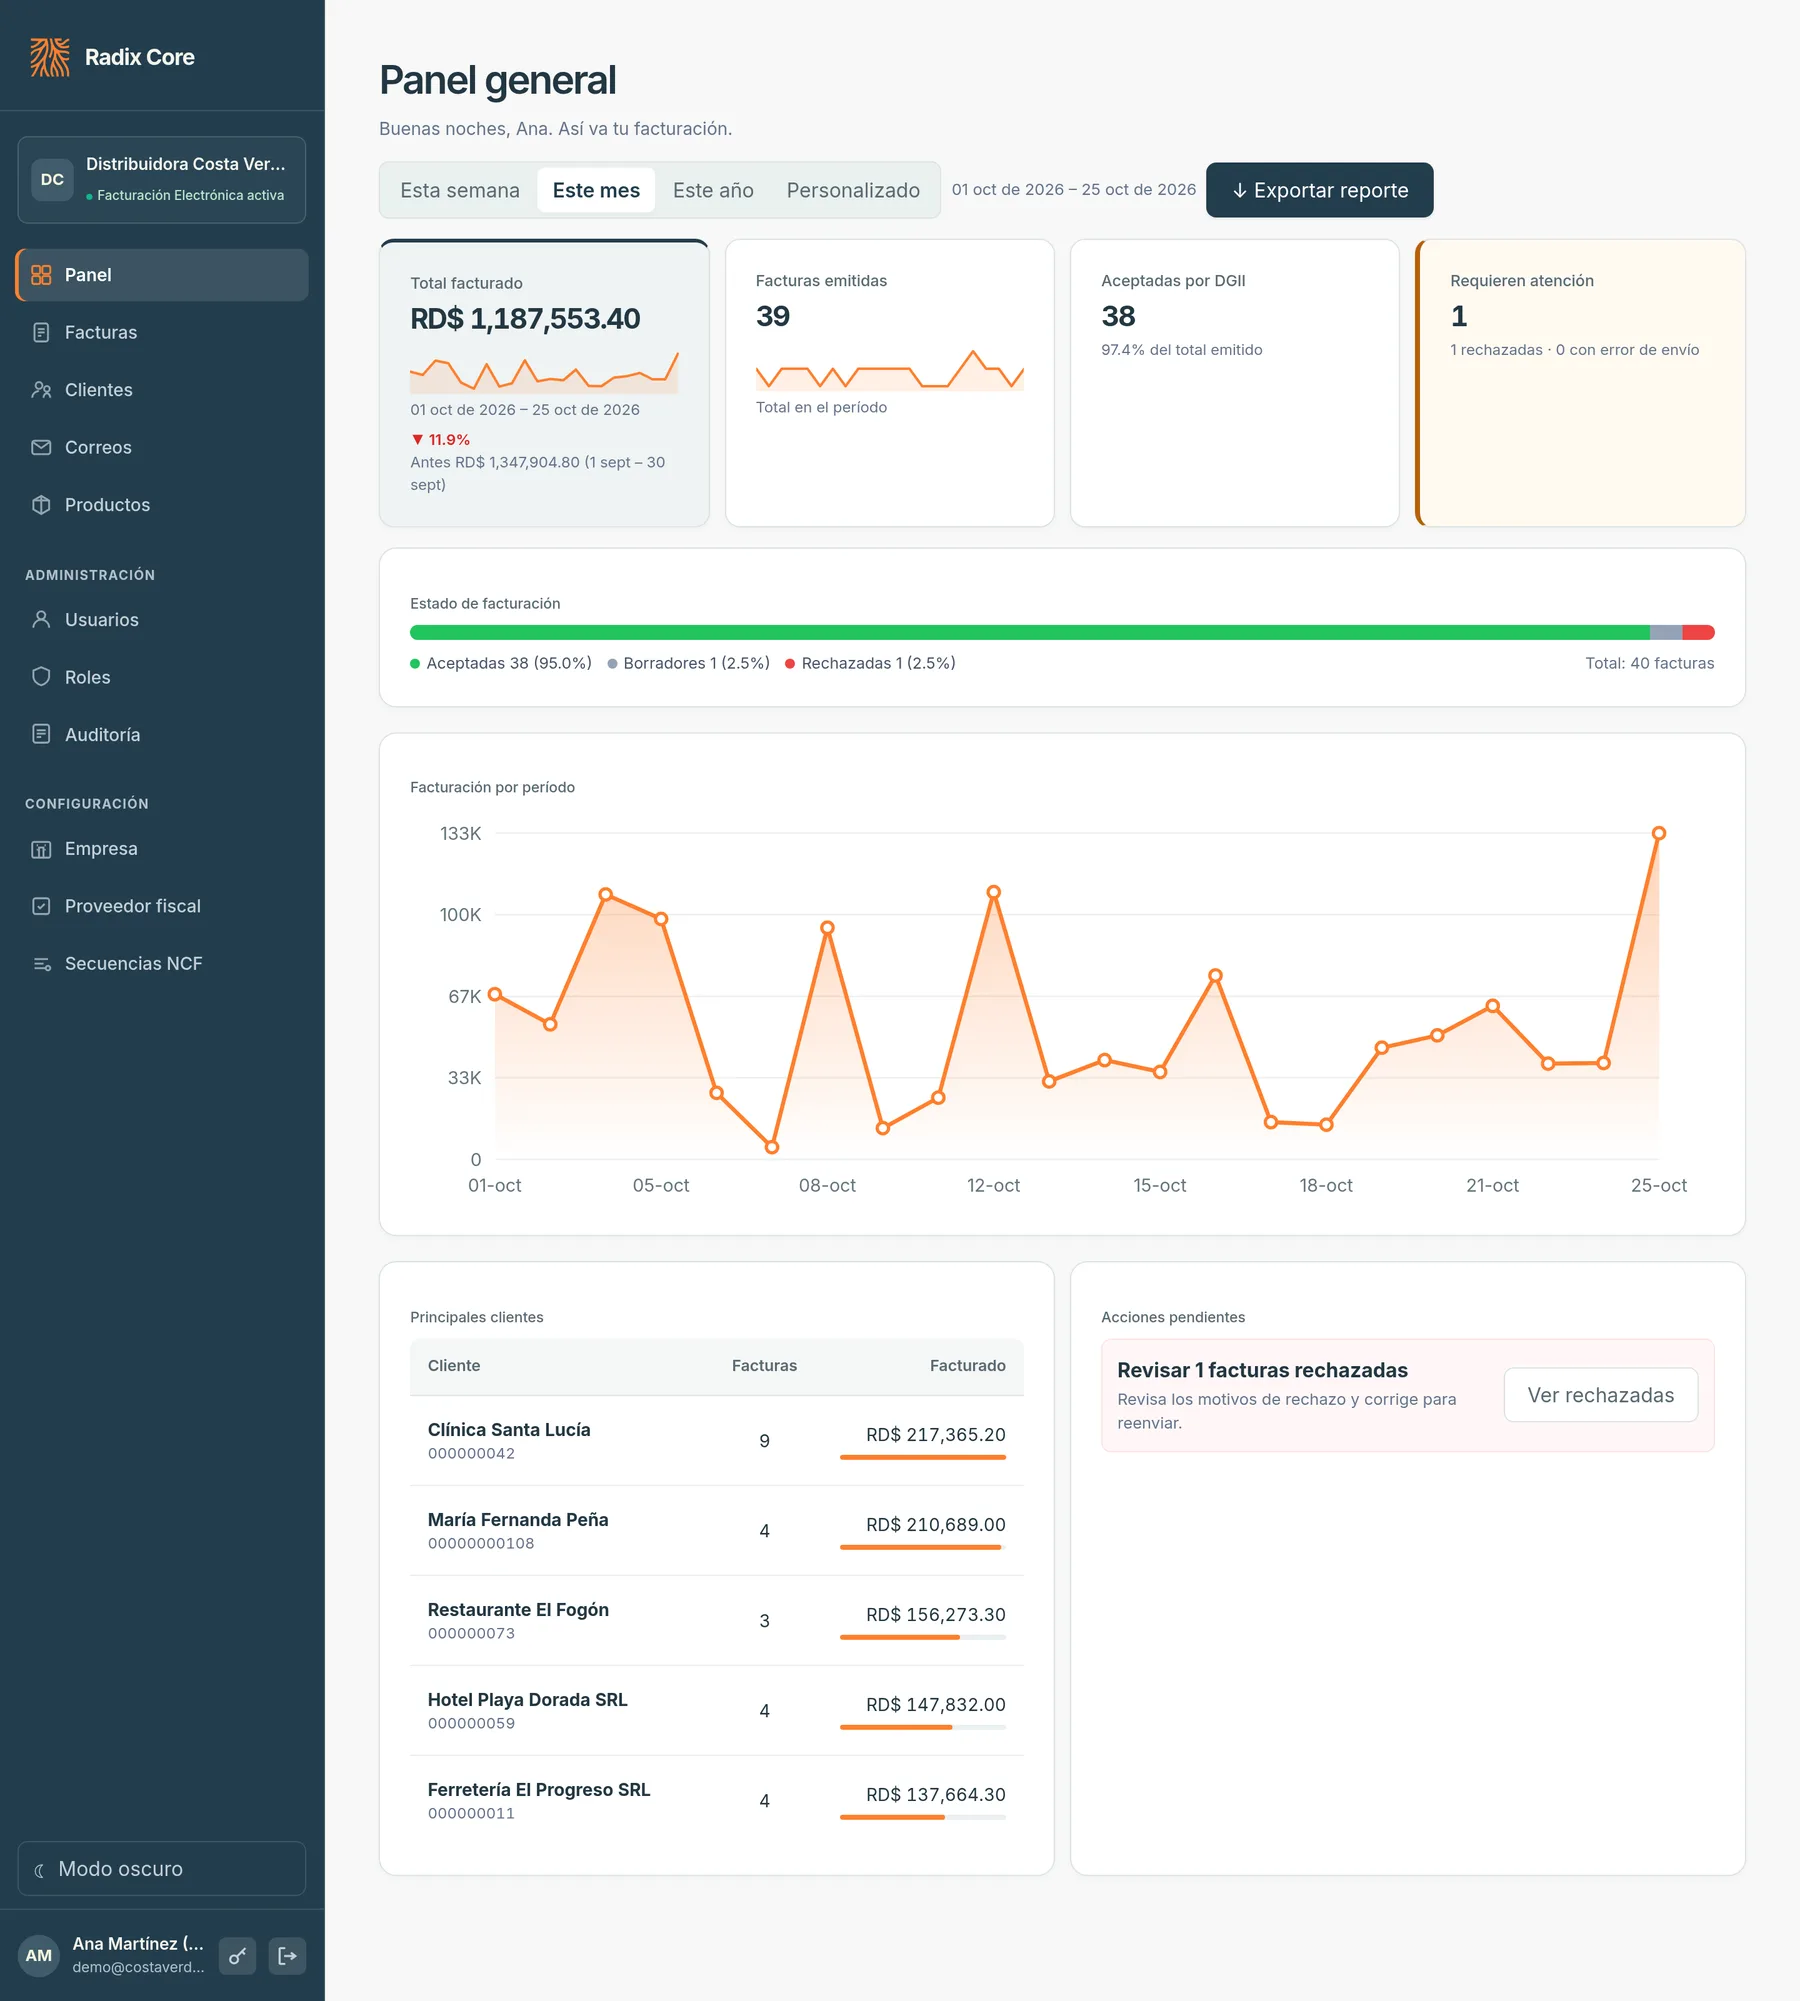Viewport: 1800px width, 2001px height.
Task: Click the 01 oct – 25 oct date range text
Action: pos(1074,190)
